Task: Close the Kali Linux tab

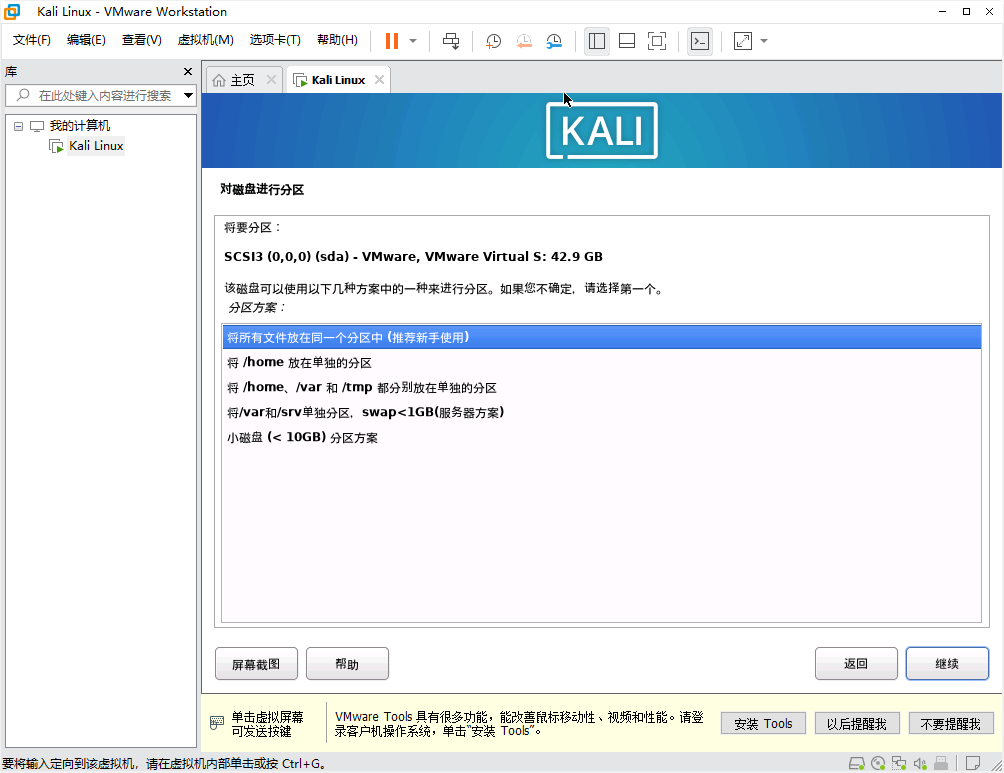Action: [380, 79]
